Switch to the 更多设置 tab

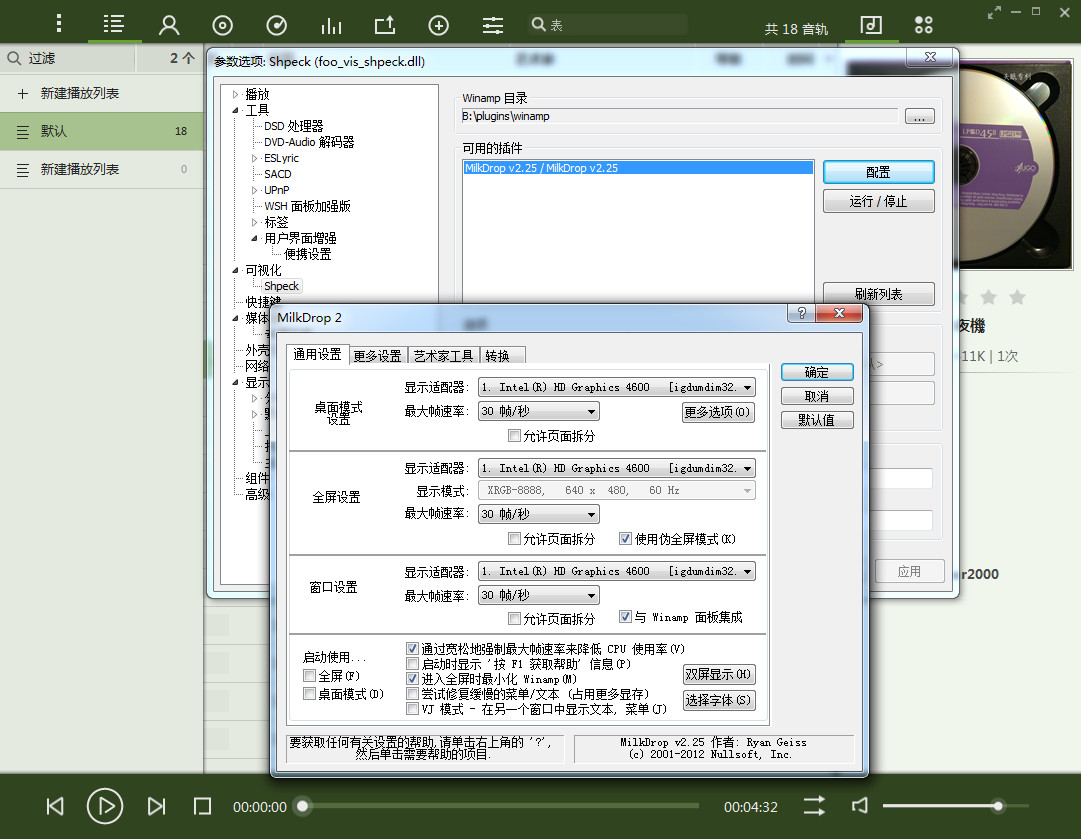(377, 356)
